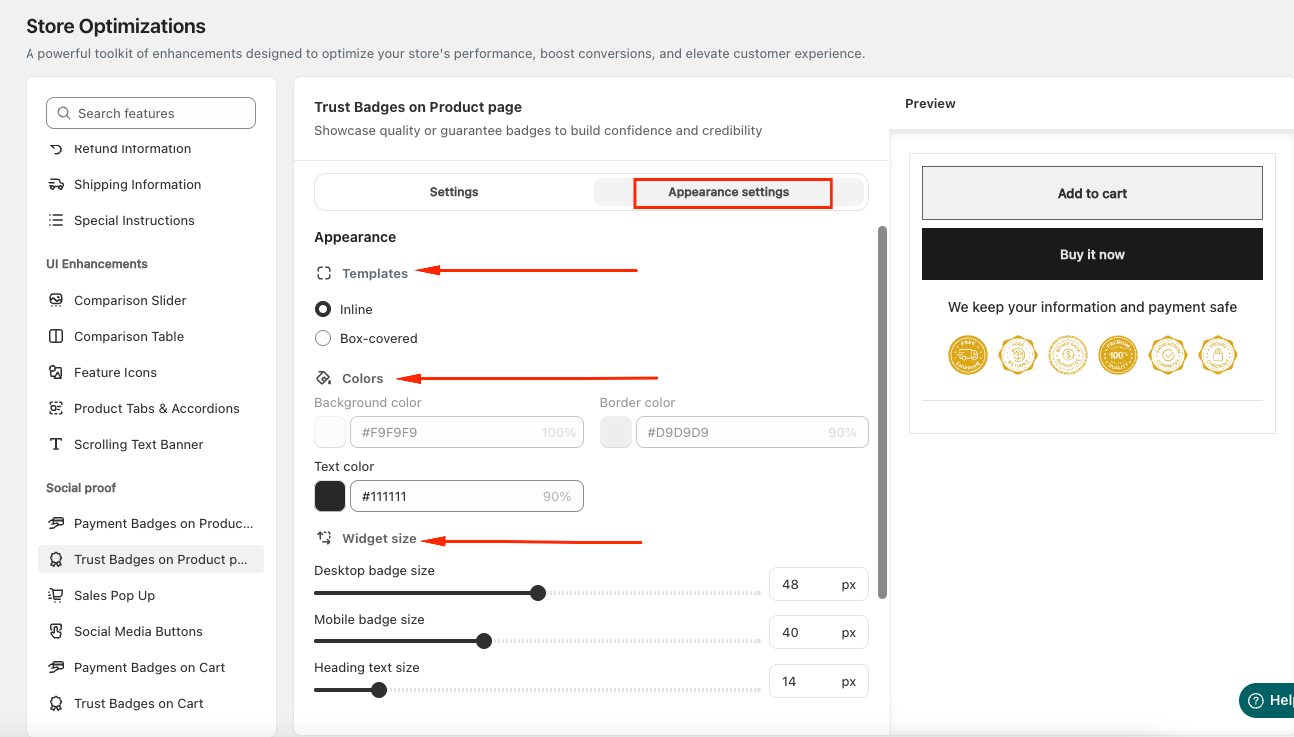
Task: Select the Inline template radio button
Action: [323, 309]
